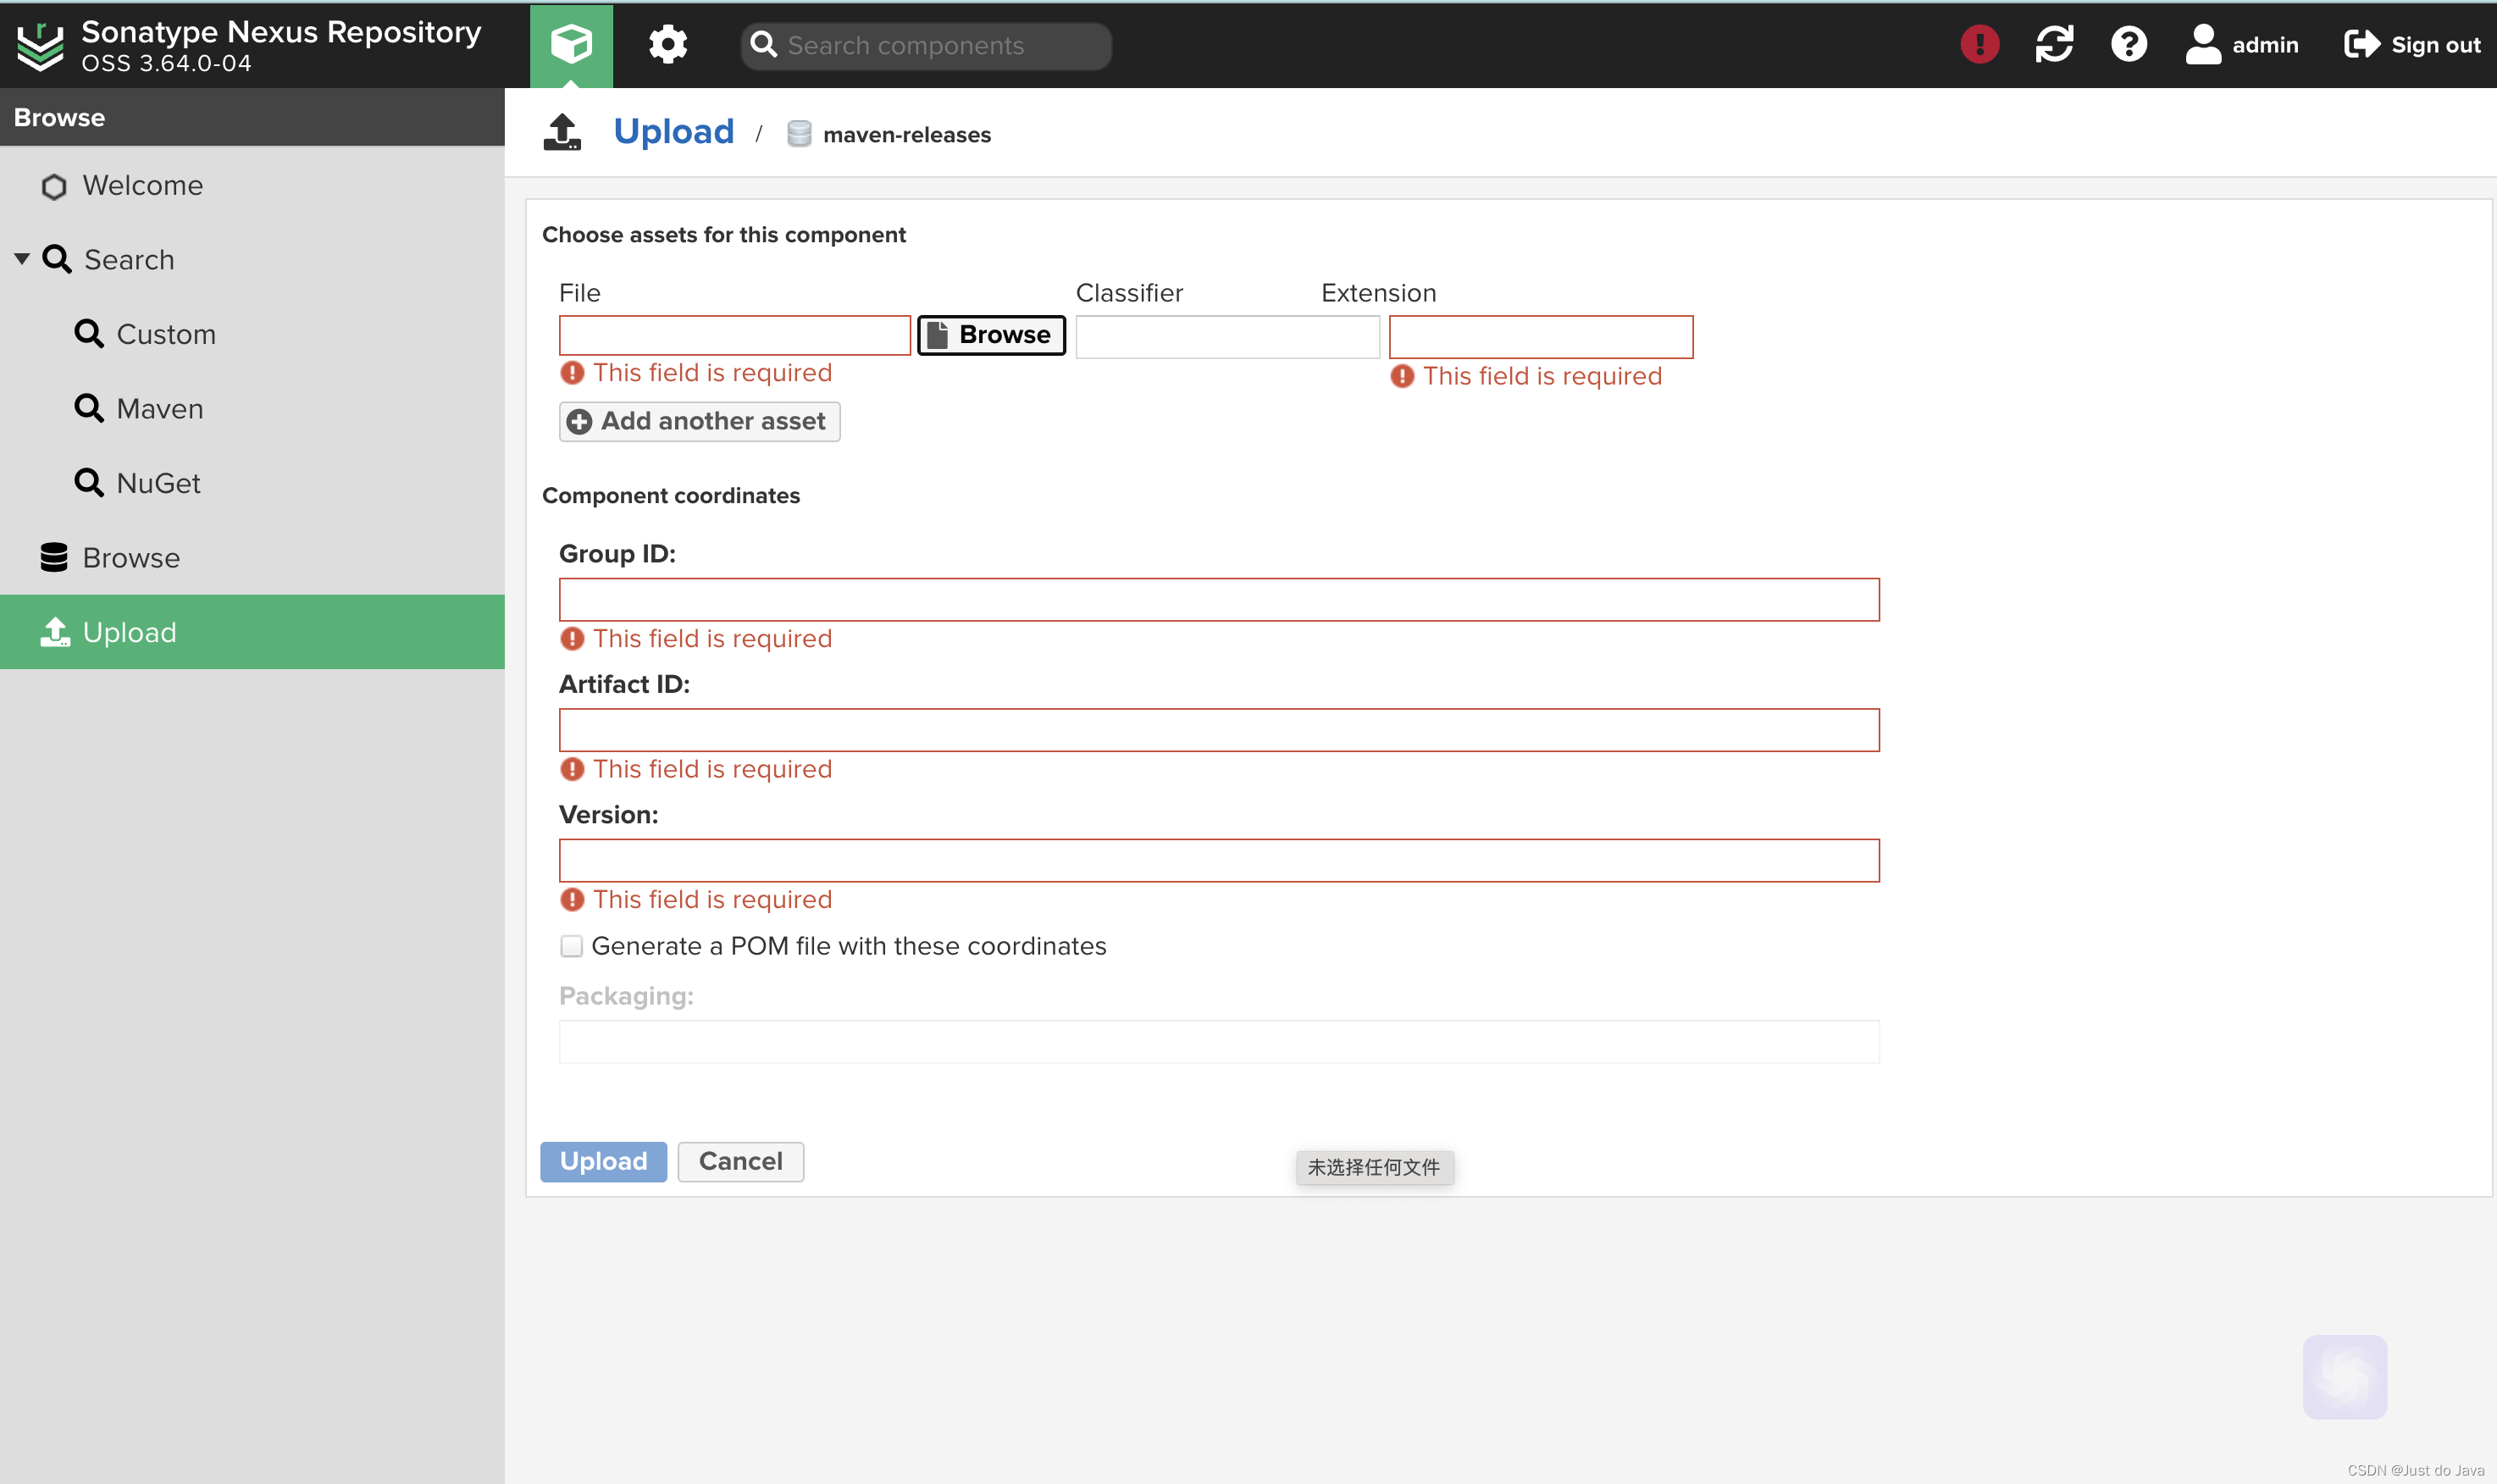Go to Welcome page in sidebar
Screen dimensions: 2497x1484
click(142, 185)
